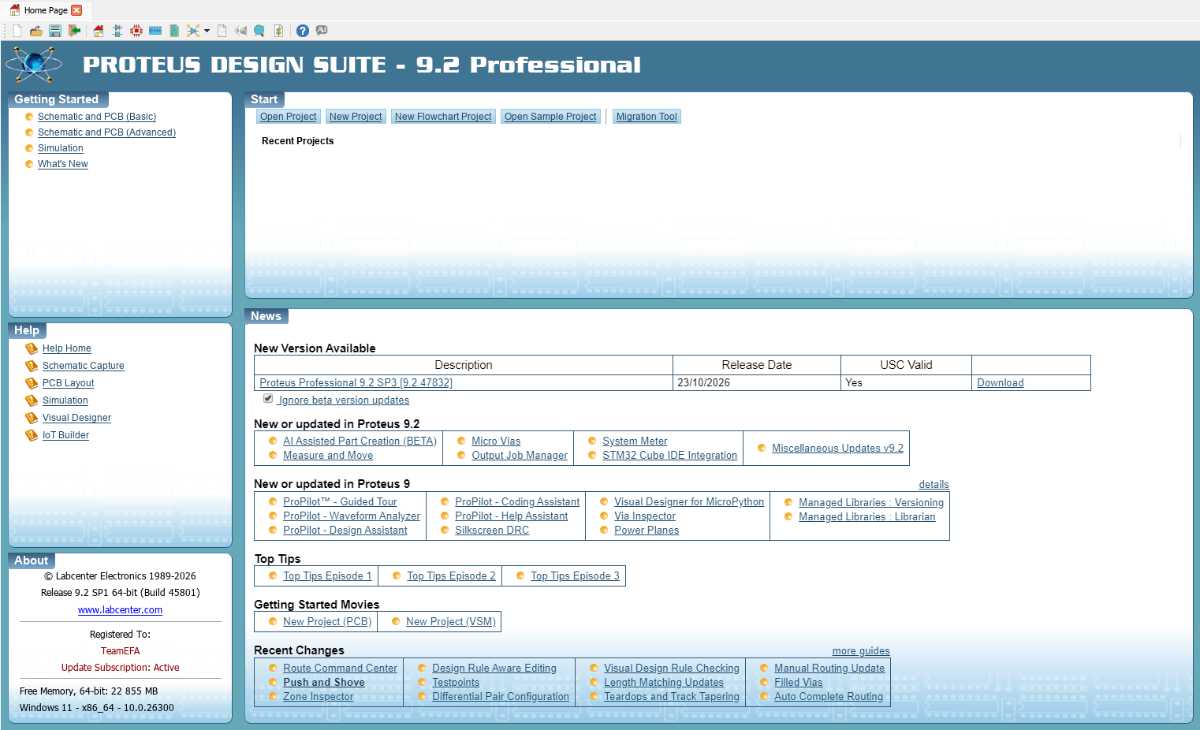Click the Open Sample Project button
The height and width of the screenshot is (730, 1200).
click(x=550, y=117)
